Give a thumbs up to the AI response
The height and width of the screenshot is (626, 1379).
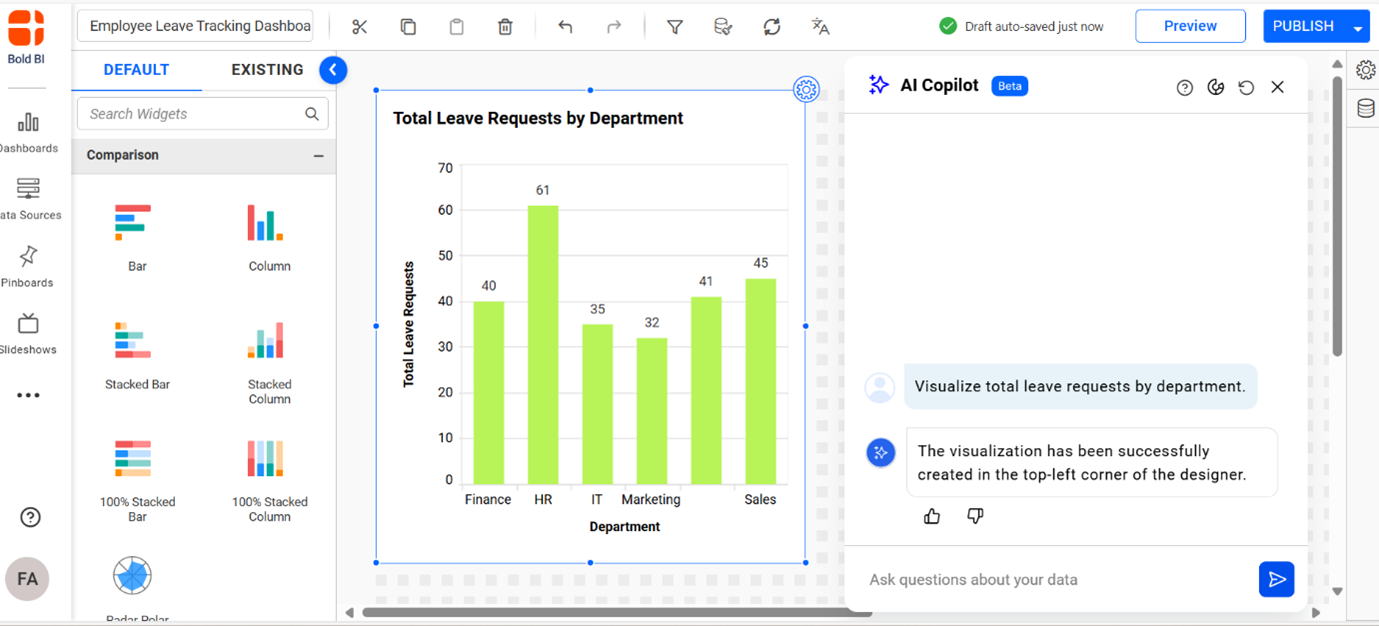click(931, 515)
